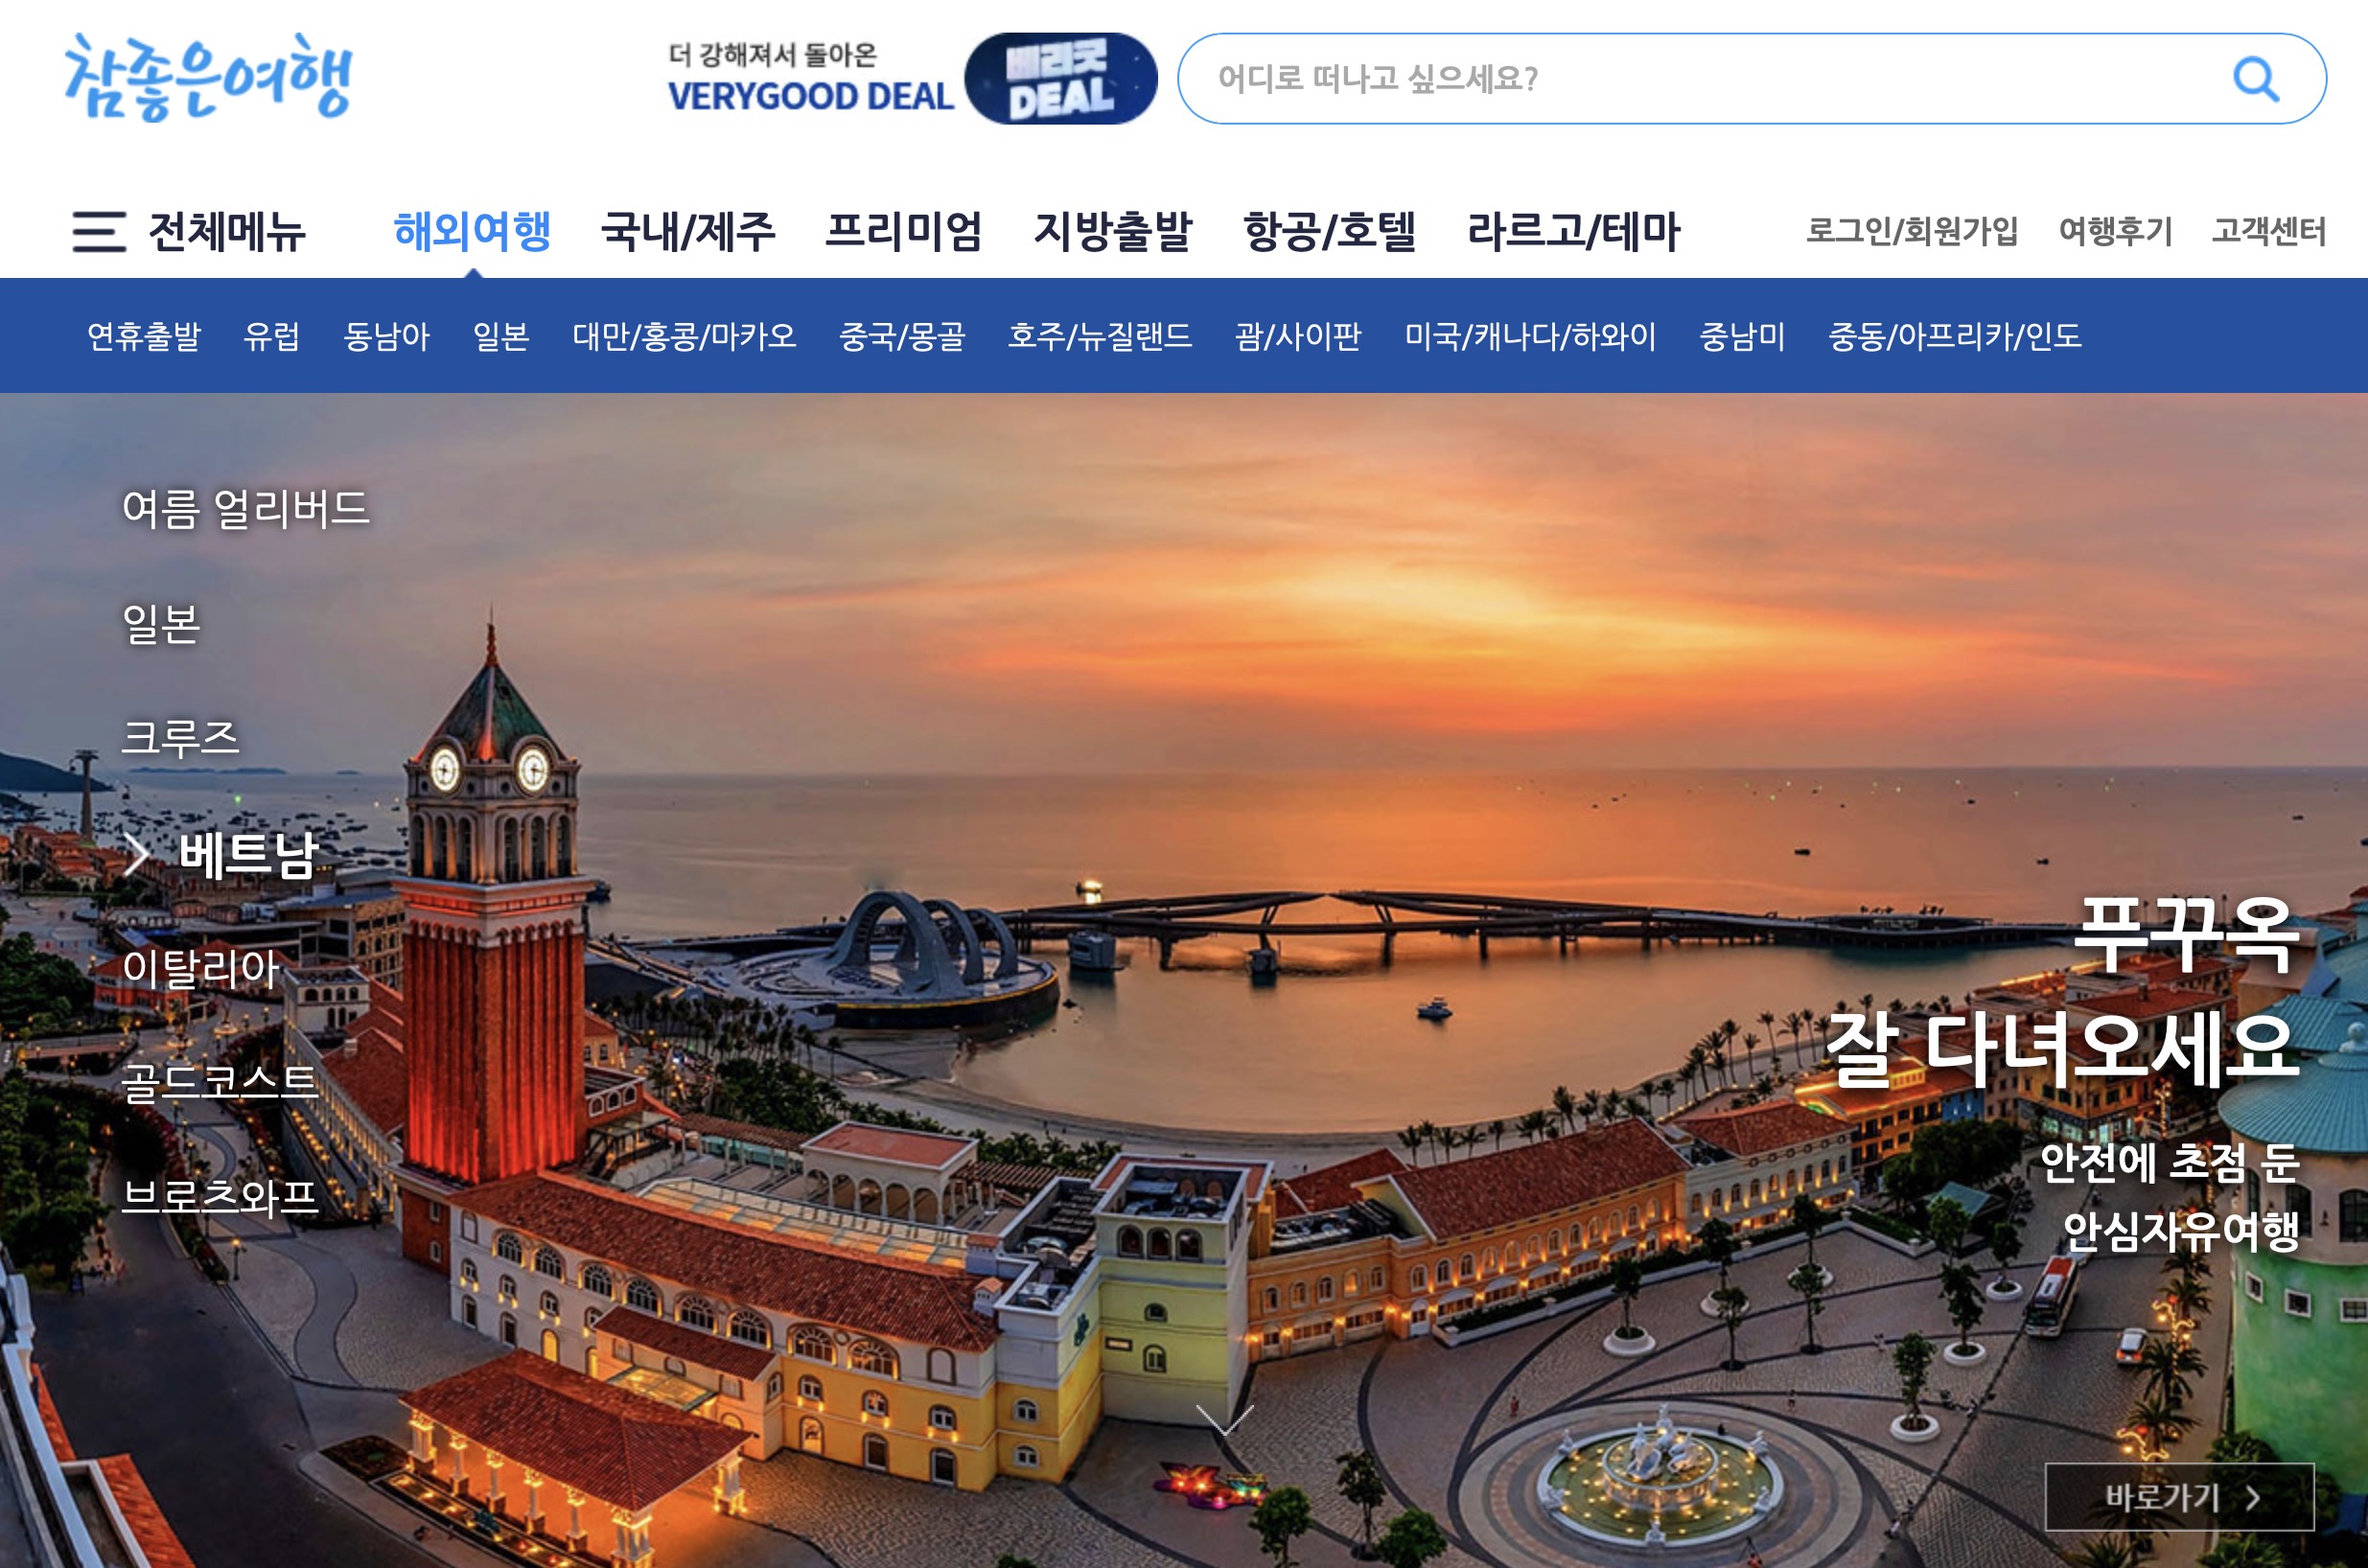Image resolution: width=2368 pixels, height=1568 pixels.
Task: Open the 해외여행 menu tab
Action: tap(472, 231)
